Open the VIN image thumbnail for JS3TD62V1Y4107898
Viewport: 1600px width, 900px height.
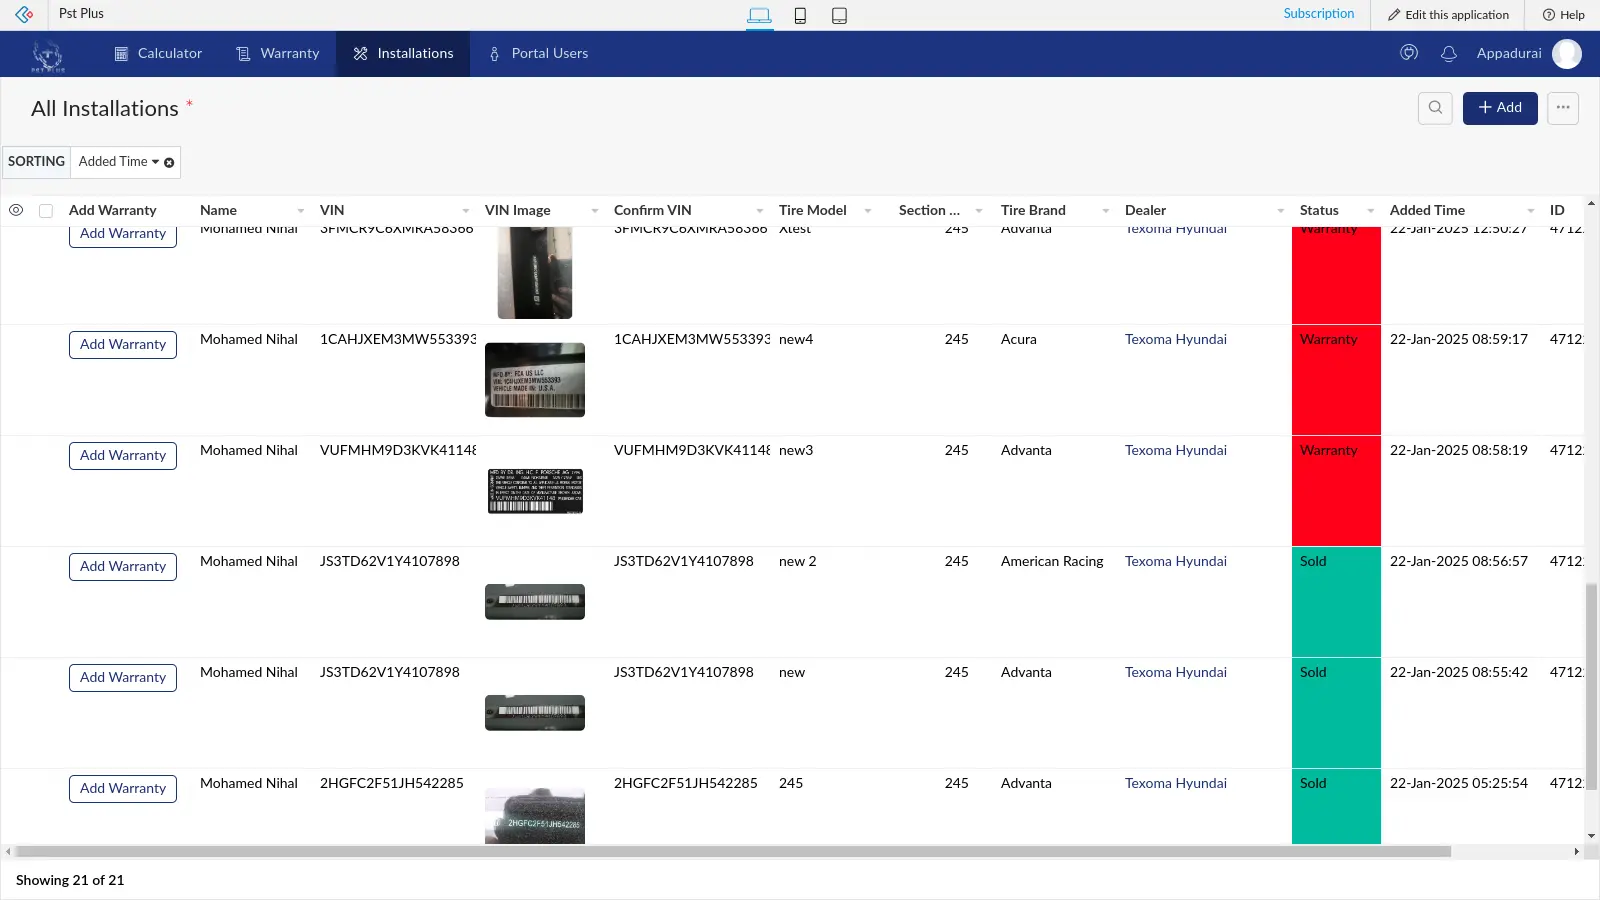click(x=534, y=601)
